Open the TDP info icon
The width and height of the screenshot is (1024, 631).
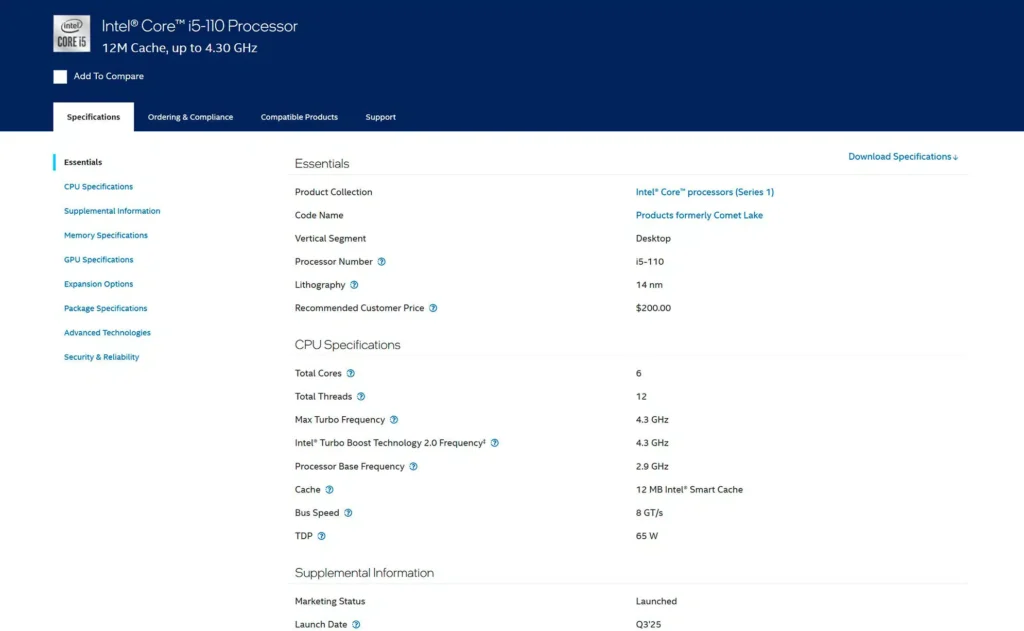[321, 536]
